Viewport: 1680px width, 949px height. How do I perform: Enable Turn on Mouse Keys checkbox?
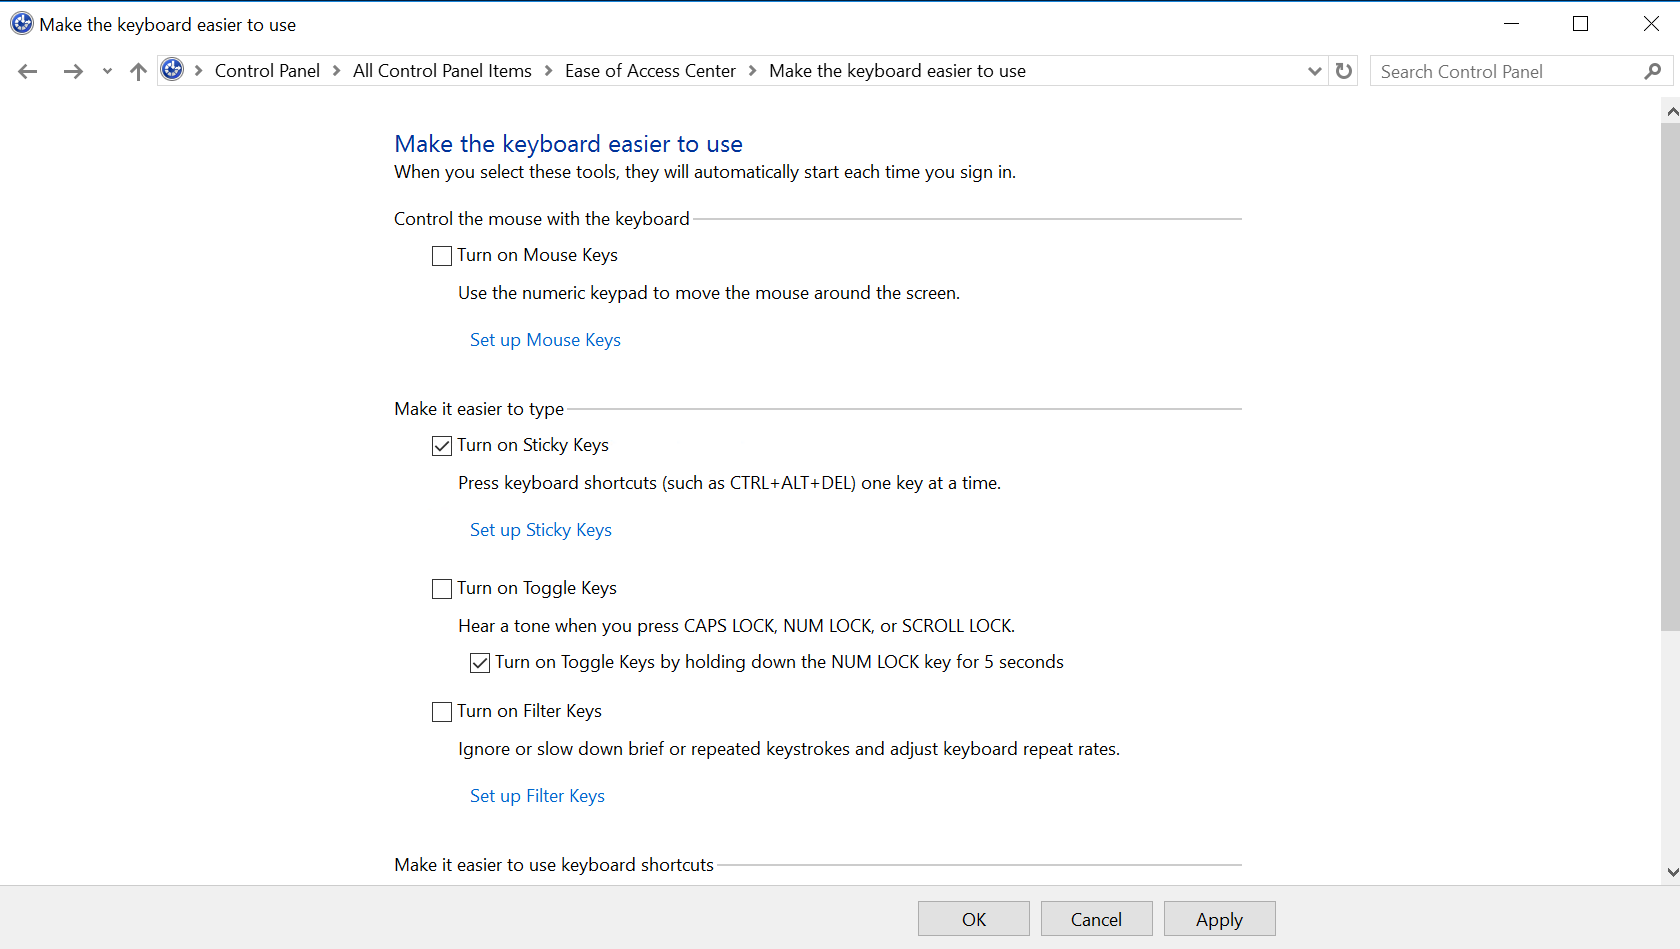(442, 256)
